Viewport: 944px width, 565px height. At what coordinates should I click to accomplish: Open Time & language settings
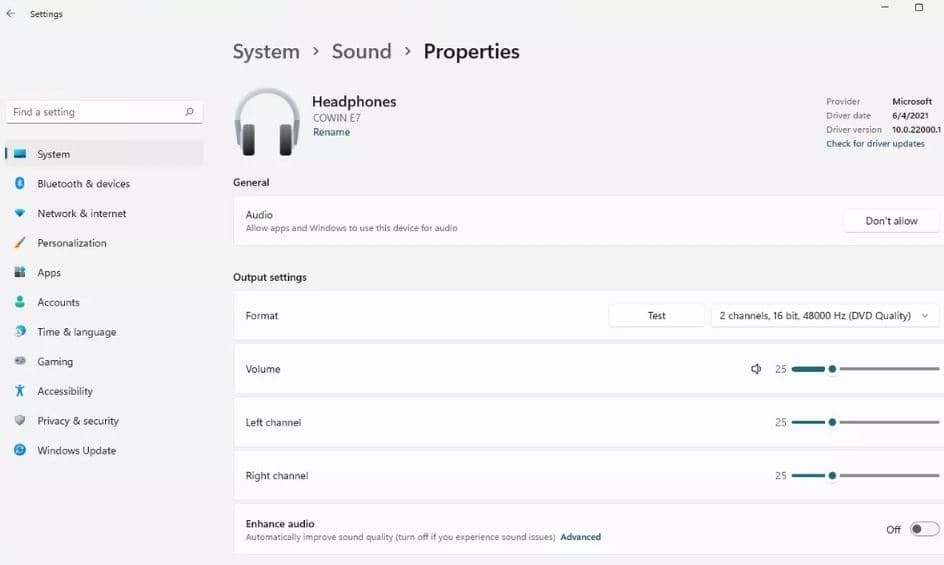point(76,332)
